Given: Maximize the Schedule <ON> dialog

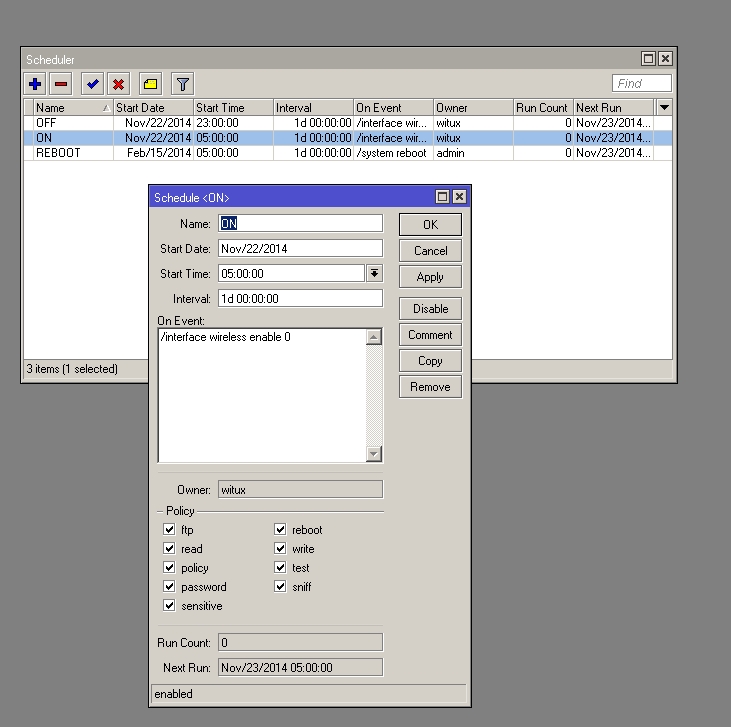Looking at the screenshot, I should pos(442,197).
